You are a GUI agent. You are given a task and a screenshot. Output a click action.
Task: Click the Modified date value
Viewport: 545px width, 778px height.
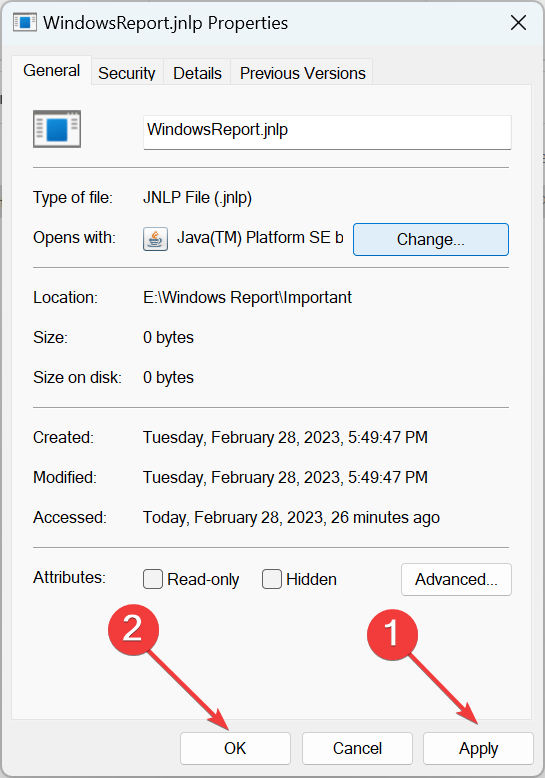(285, 477)
